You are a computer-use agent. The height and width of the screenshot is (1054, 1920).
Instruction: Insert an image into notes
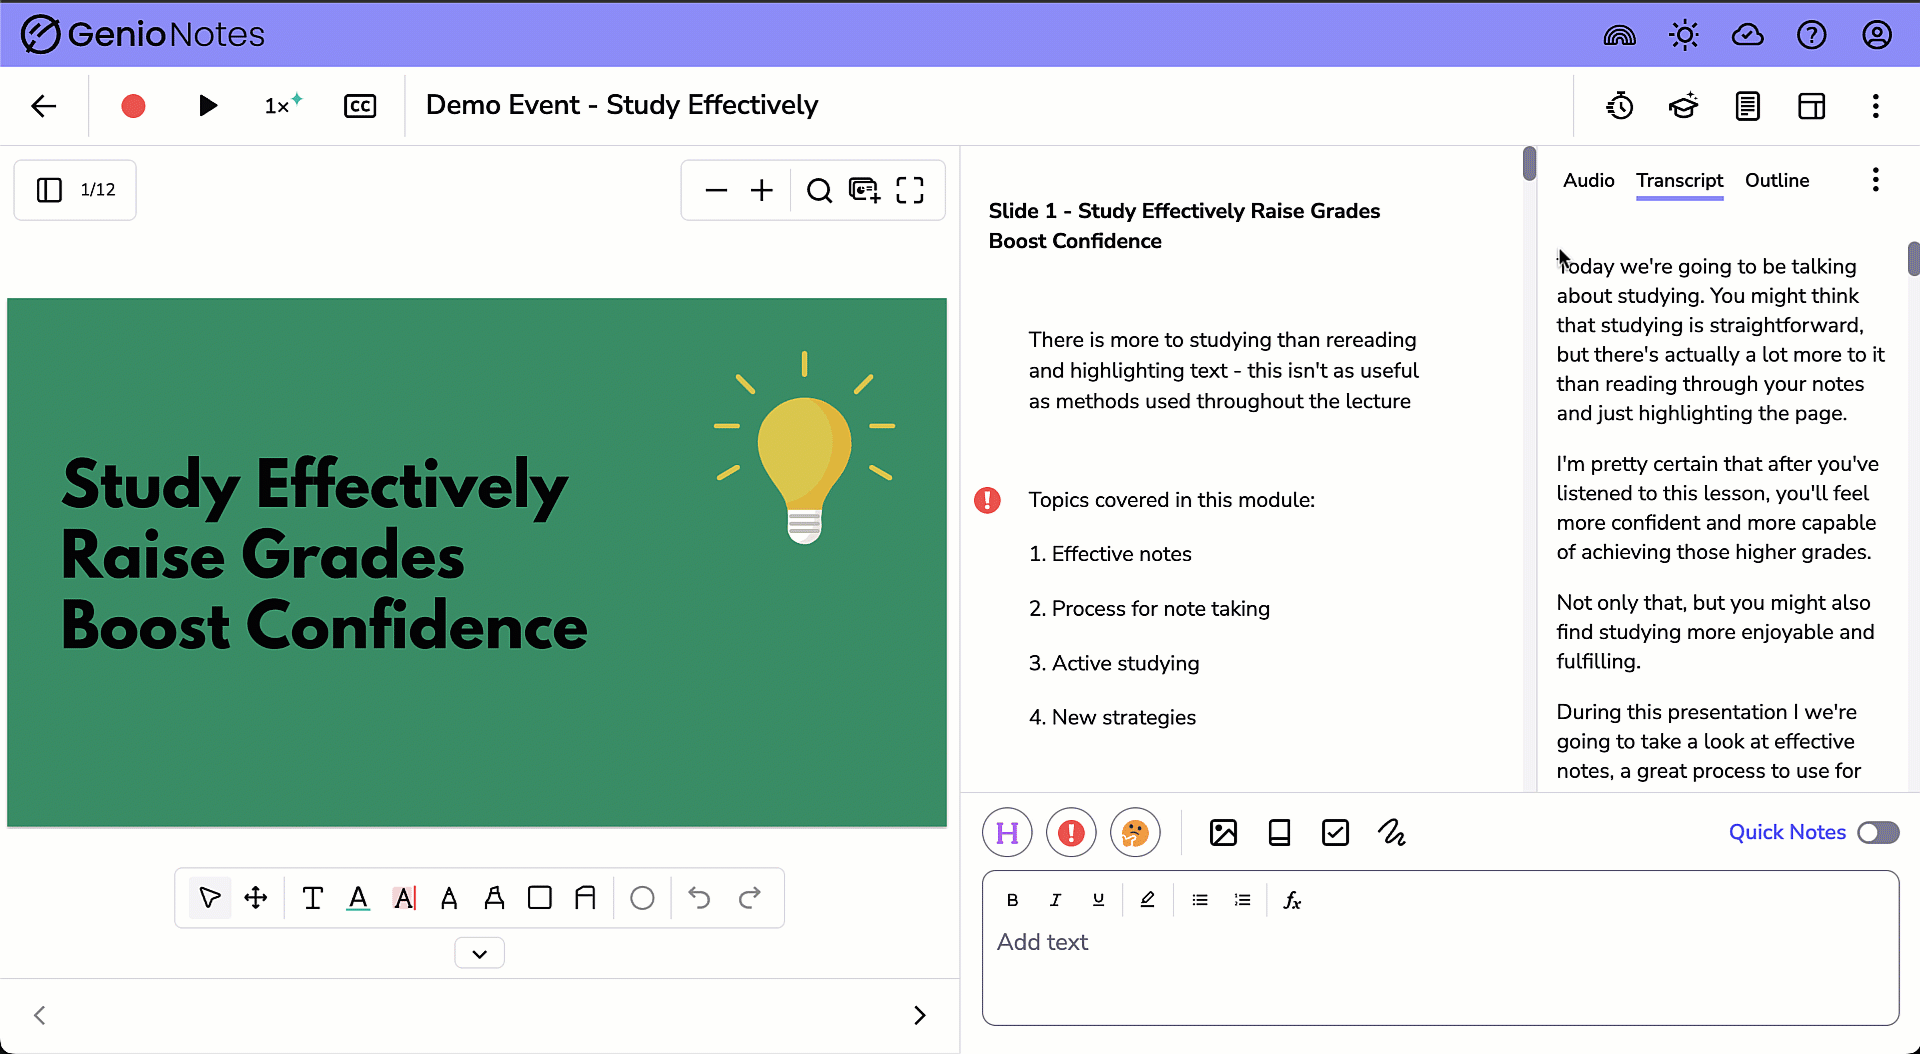[1224, 832]
